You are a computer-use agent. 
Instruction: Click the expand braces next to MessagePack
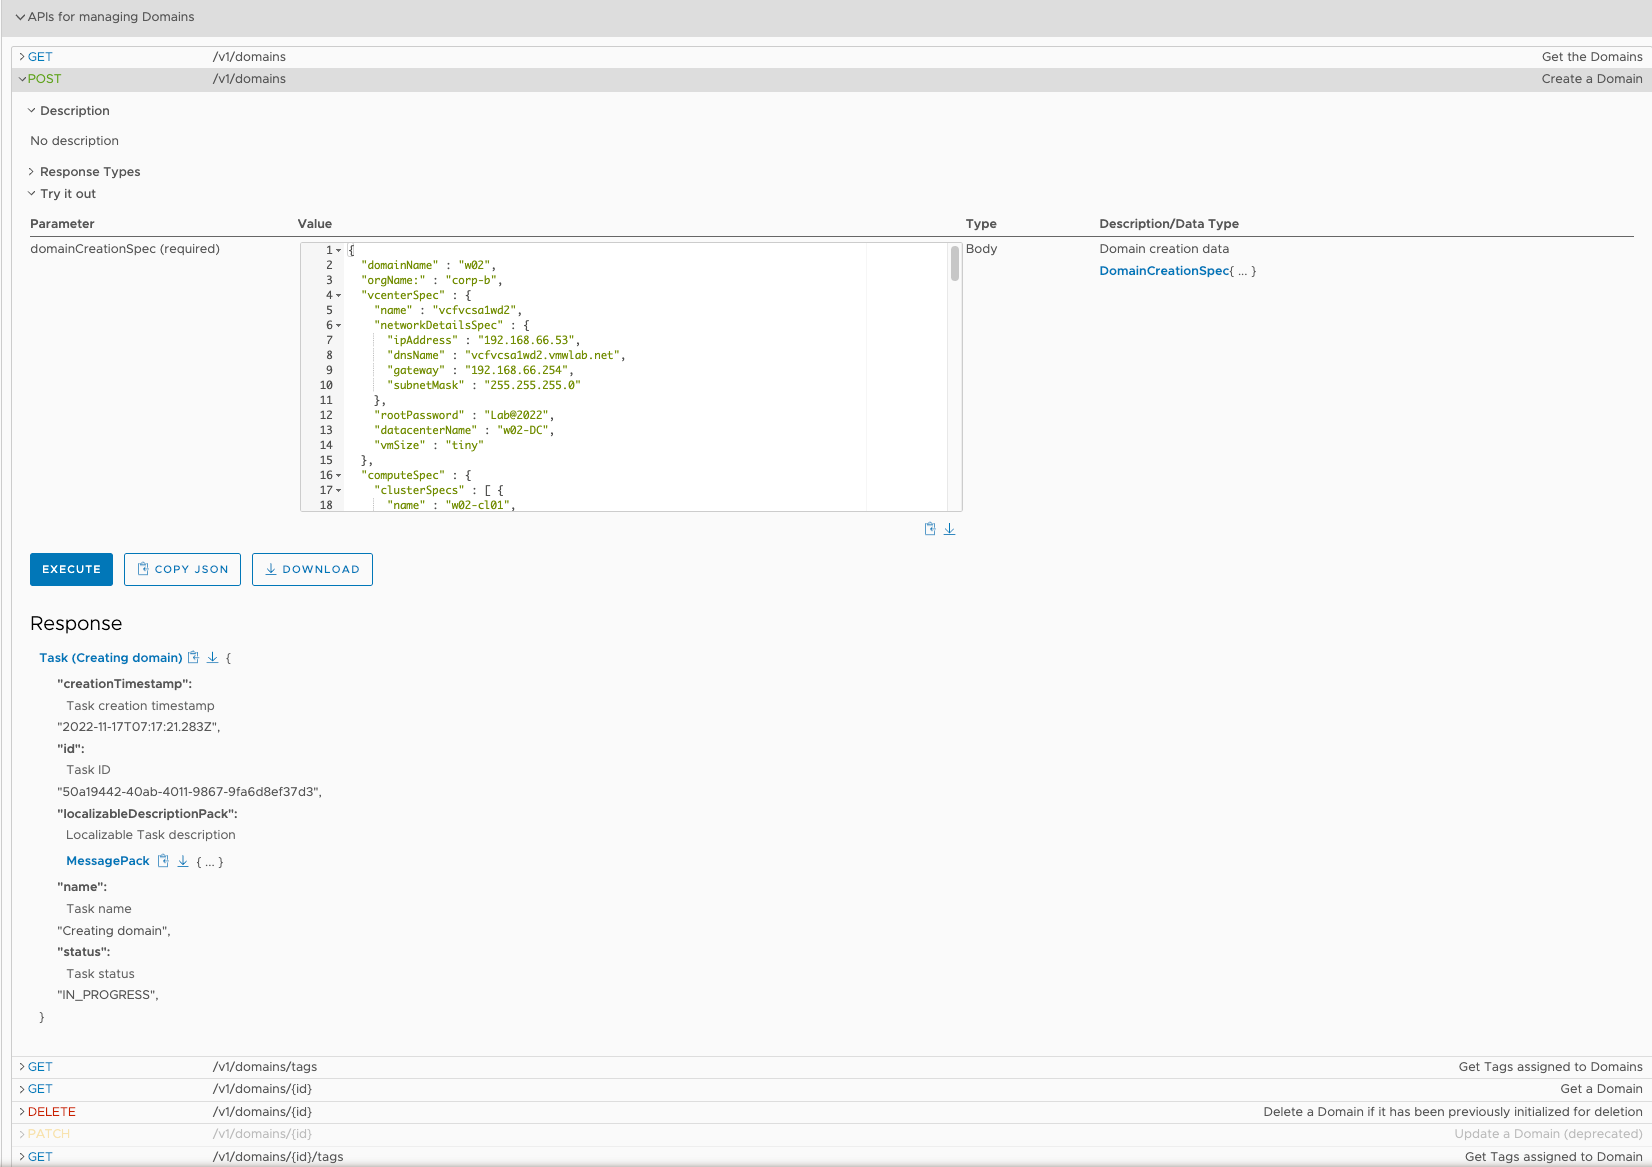click(x=210, y=861)
